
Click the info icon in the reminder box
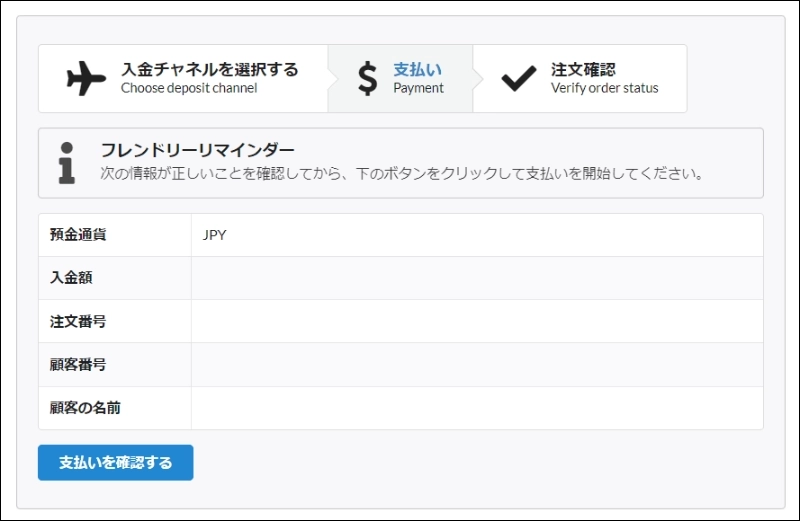click(x=67, y=162)
